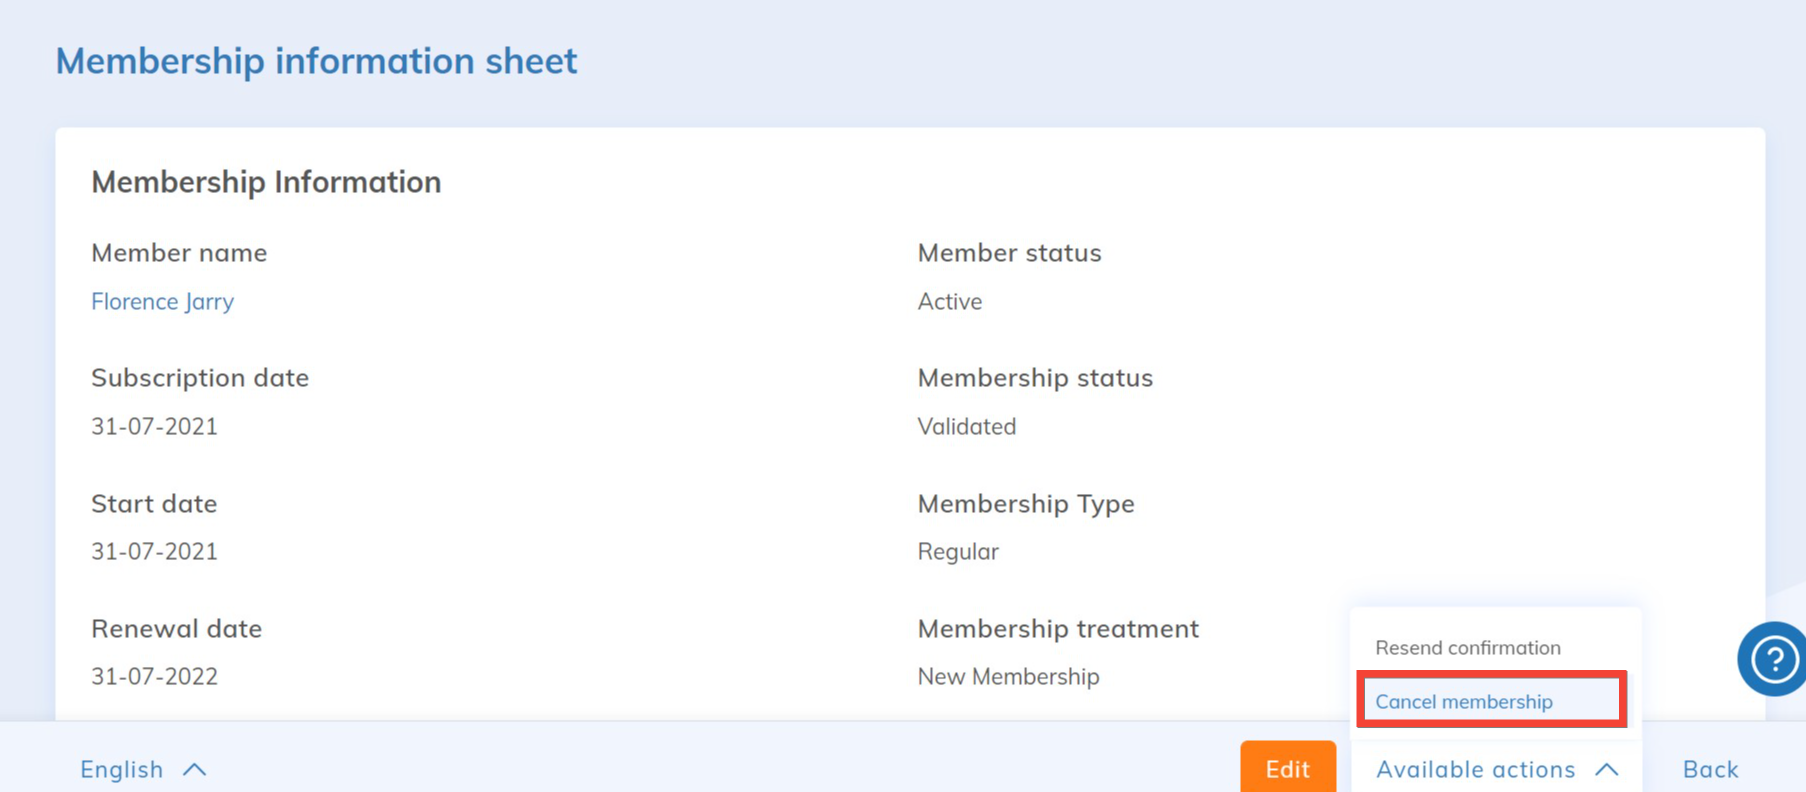Click the Validated membership status value
This screenshot has height=792, width=1806.
(x=966, y=426)
